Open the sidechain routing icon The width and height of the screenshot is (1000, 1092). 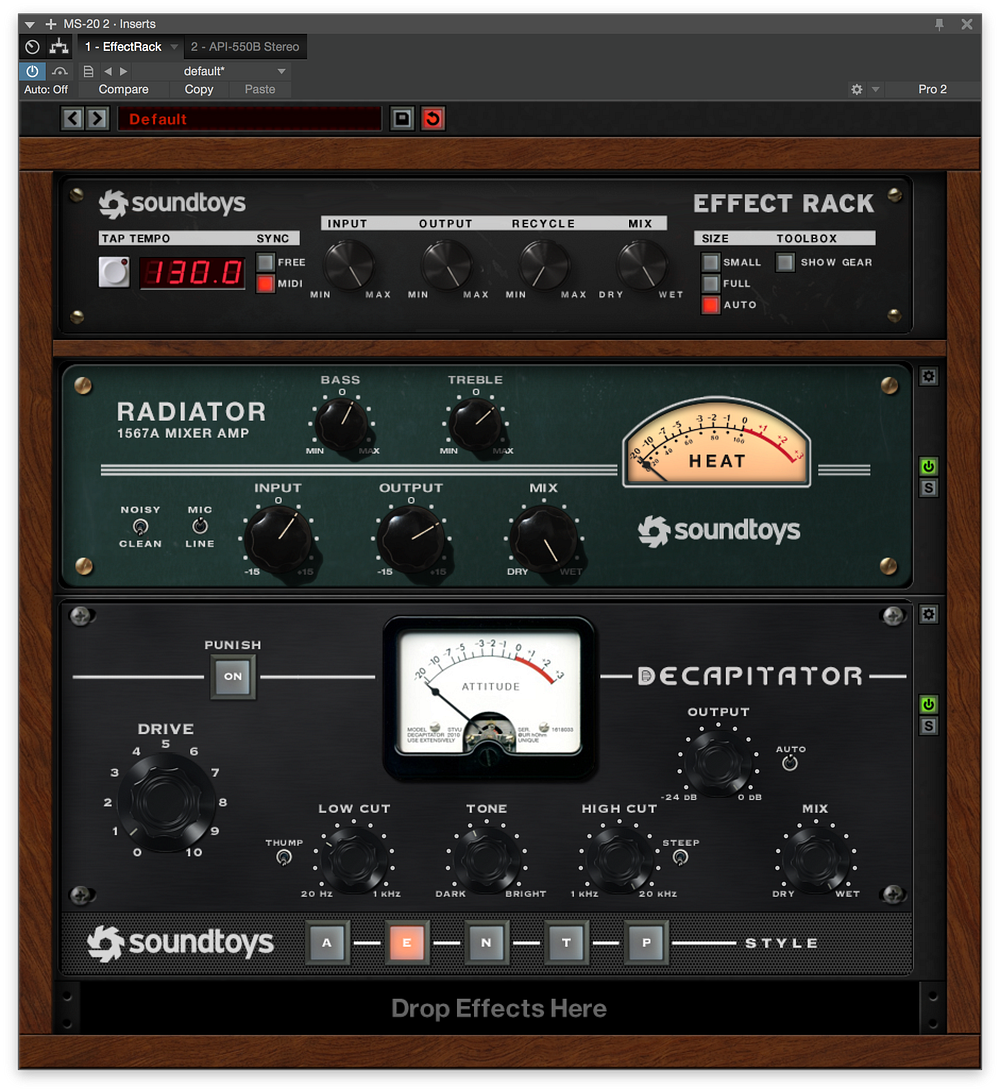tap(58, 47)
